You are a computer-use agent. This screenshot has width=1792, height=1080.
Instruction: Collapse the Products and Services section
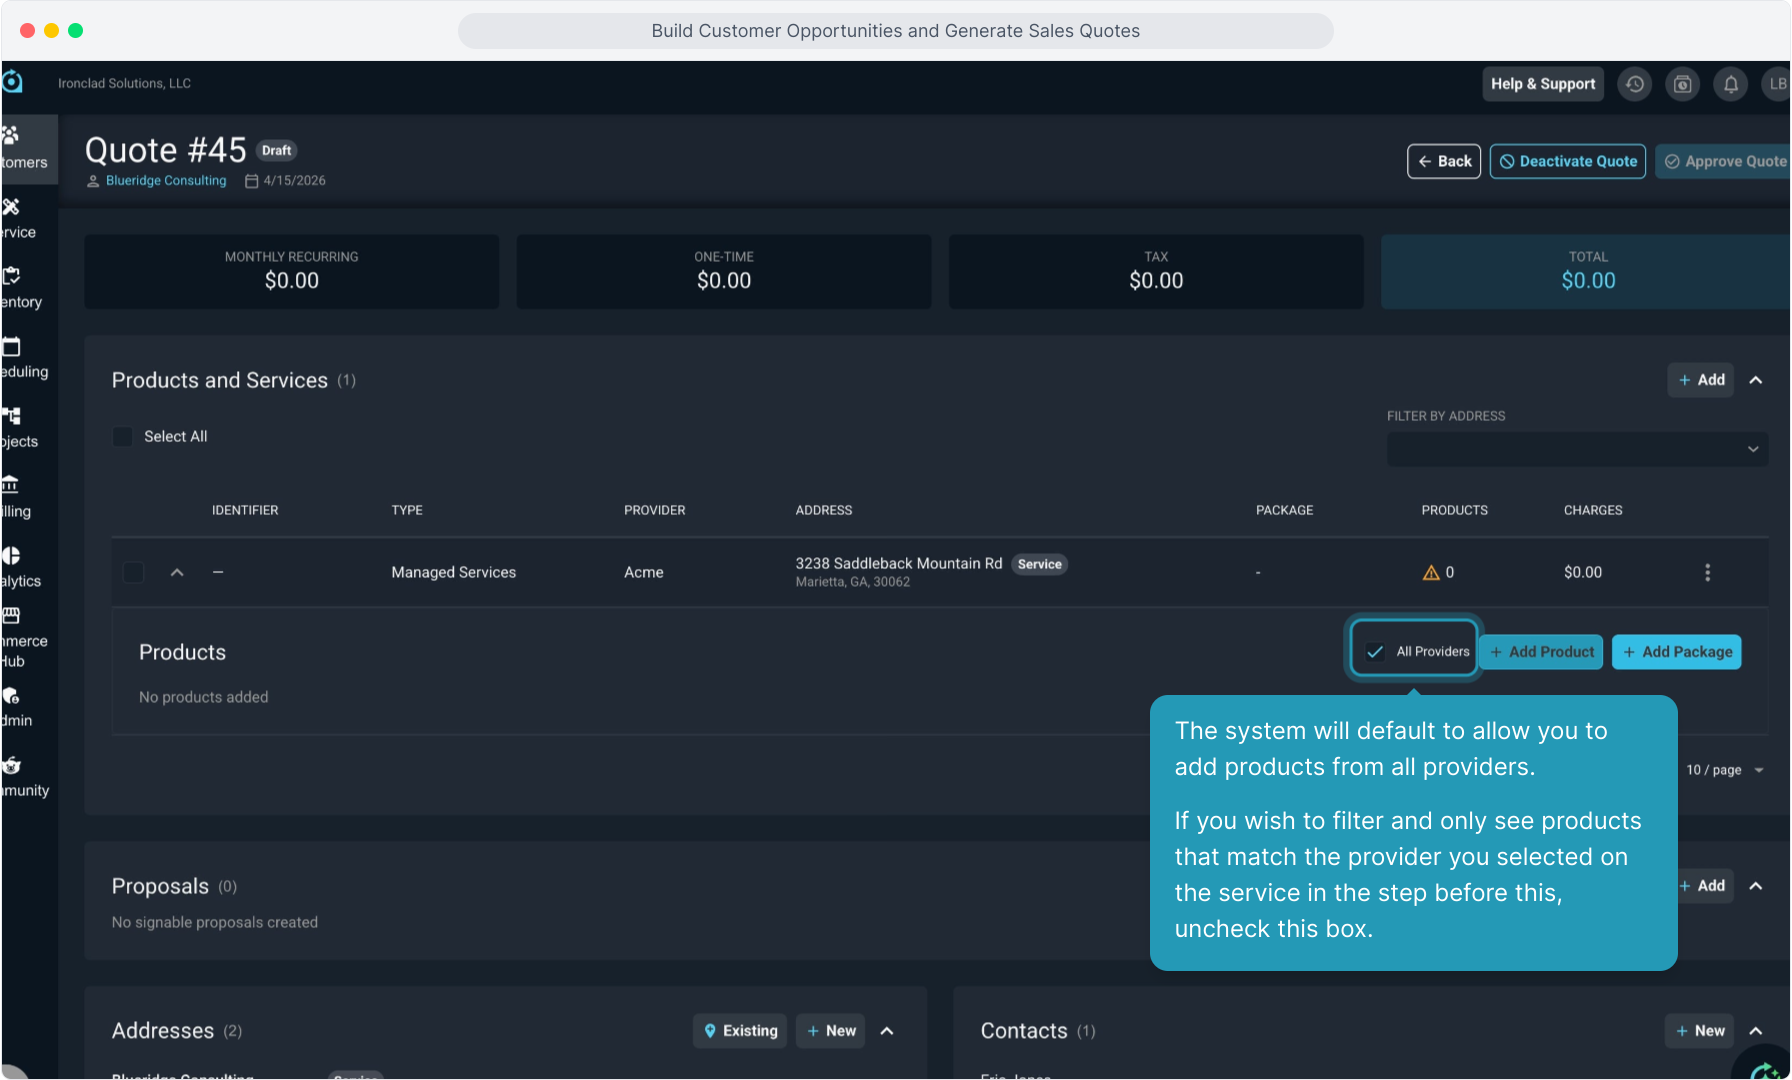point(1755,380)
